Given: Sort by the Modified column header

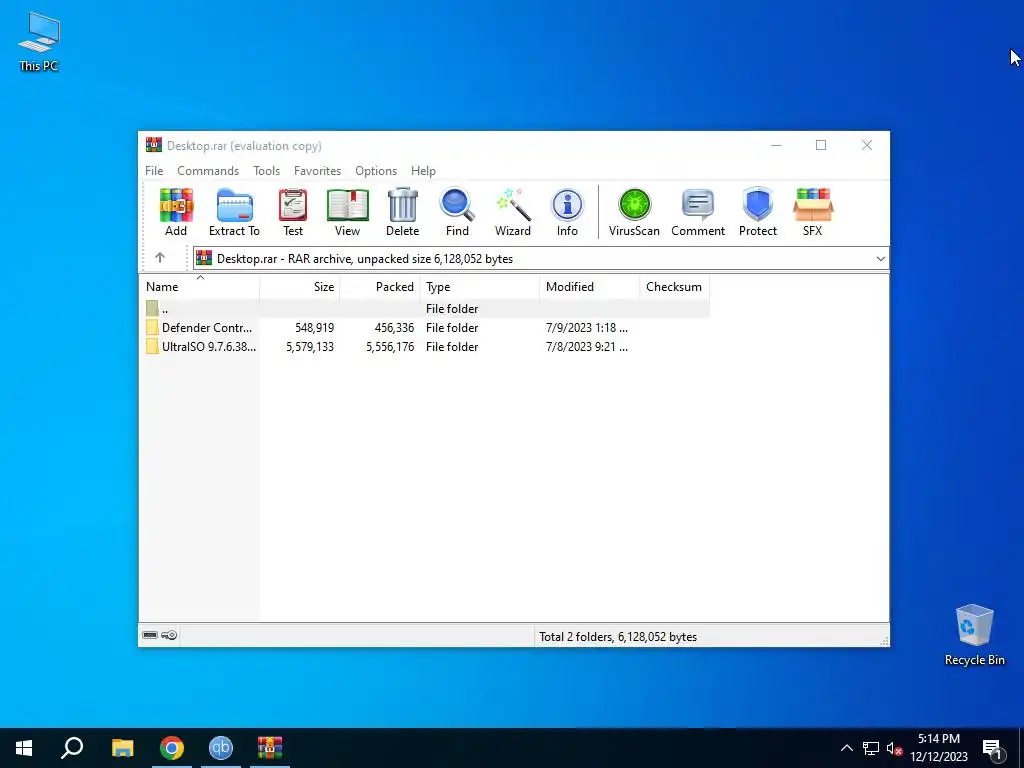Looking at the screenshot, I should [x=590, y=287].
